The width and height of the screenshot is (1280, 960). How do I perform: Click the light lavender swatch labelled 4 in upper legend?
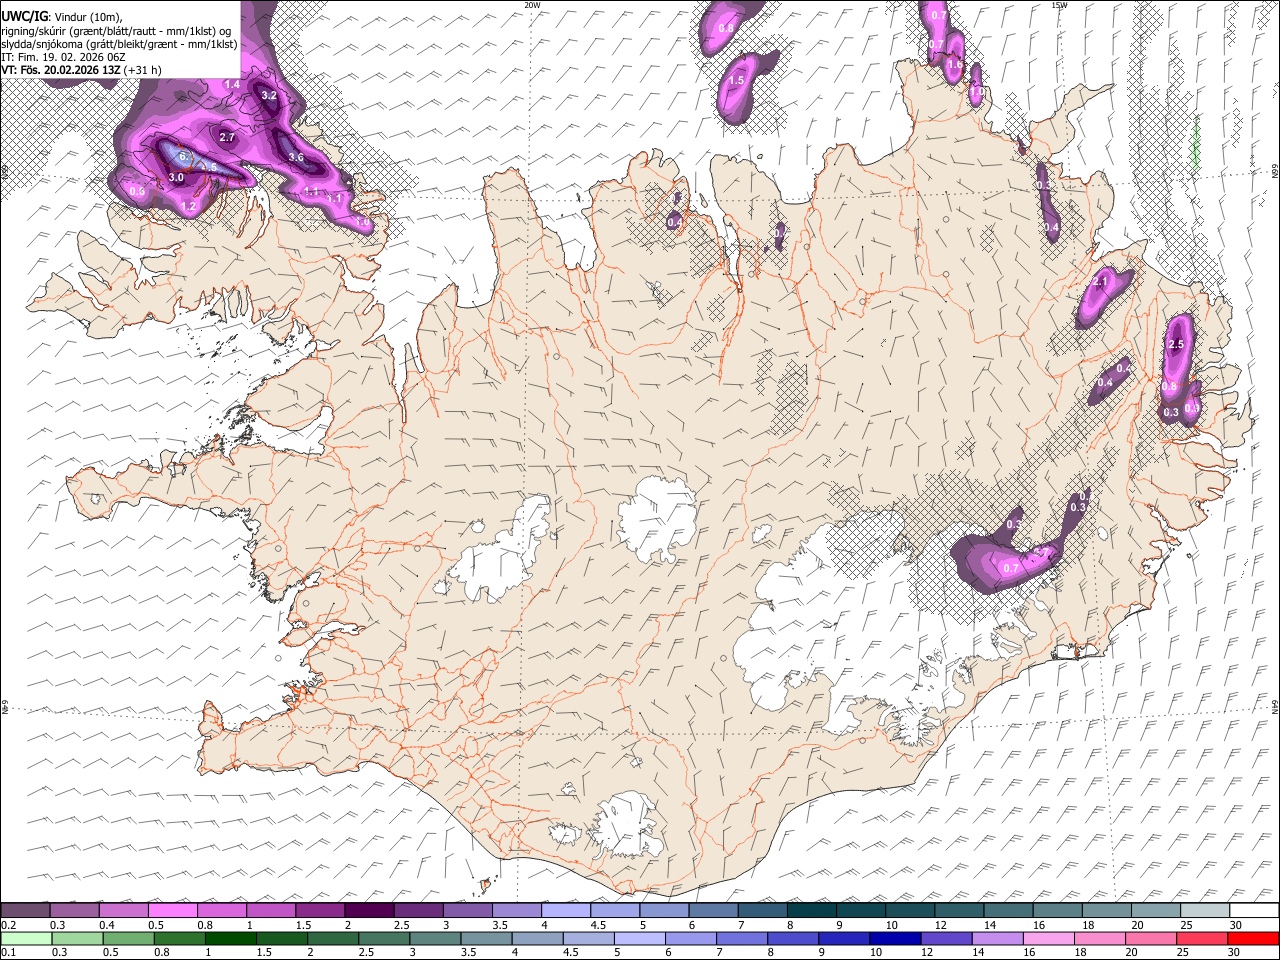[565, 911]
